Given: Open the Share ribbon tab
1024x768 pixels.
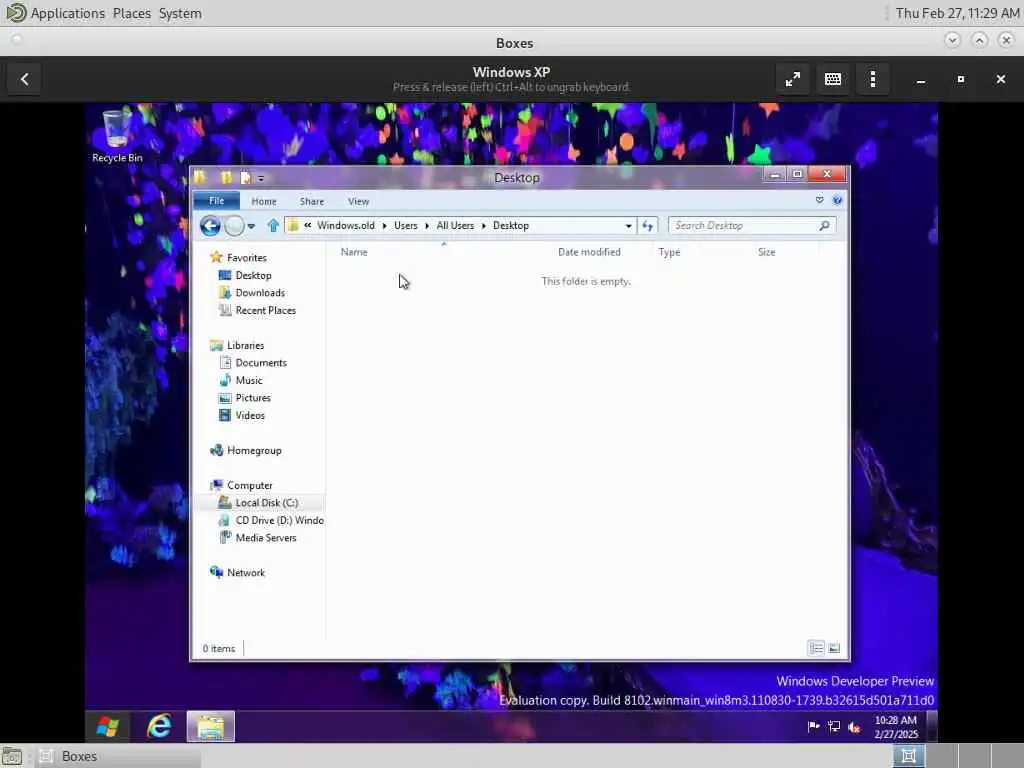Looking at the screenshot, I should click(x=312, y=202).
